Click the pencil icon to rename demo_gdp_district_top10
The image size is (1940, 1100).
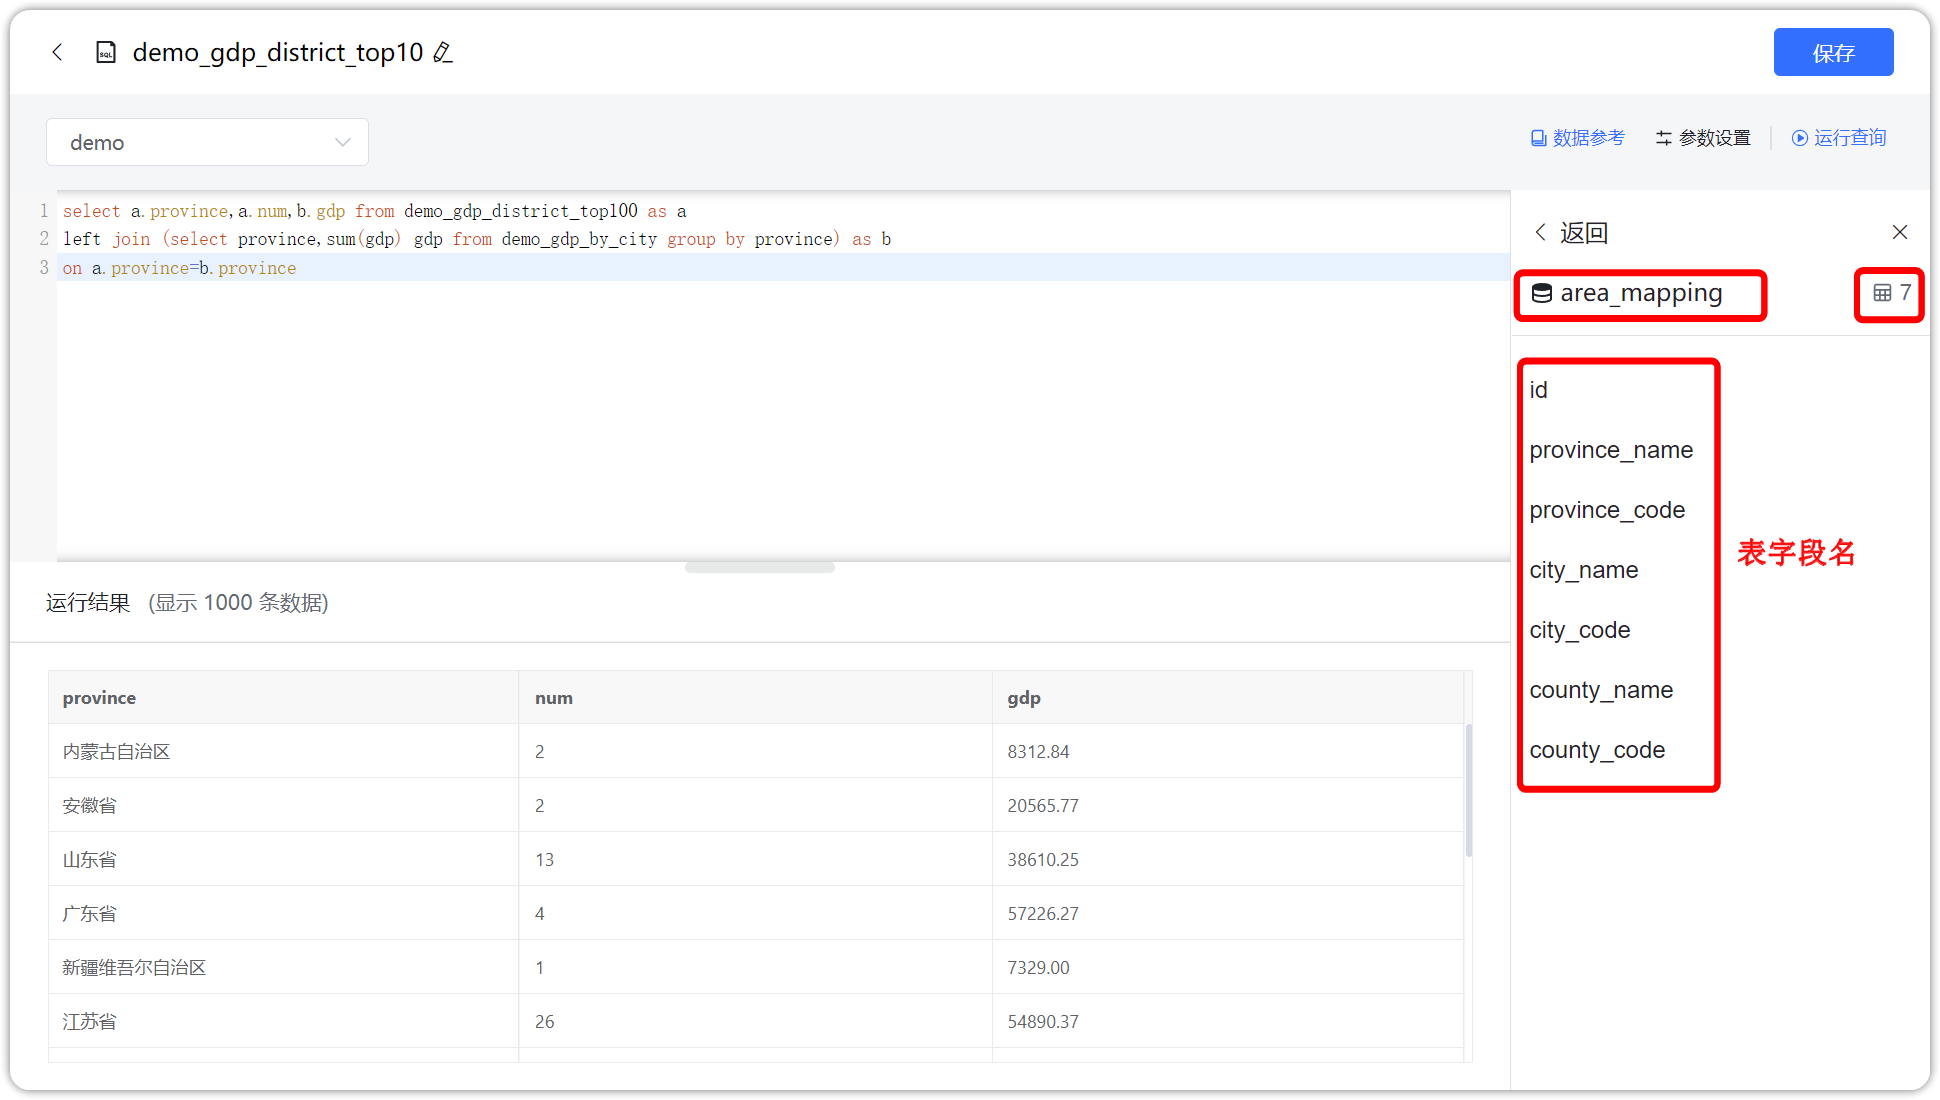click(x=443, y=52)
